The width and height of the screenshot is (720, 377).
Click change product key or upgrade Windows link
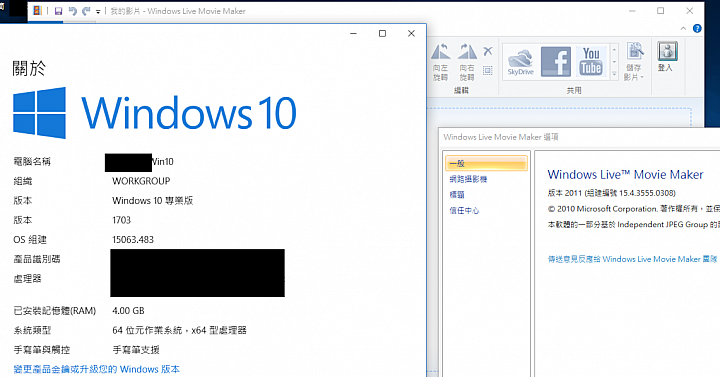[x=96, y=369]
